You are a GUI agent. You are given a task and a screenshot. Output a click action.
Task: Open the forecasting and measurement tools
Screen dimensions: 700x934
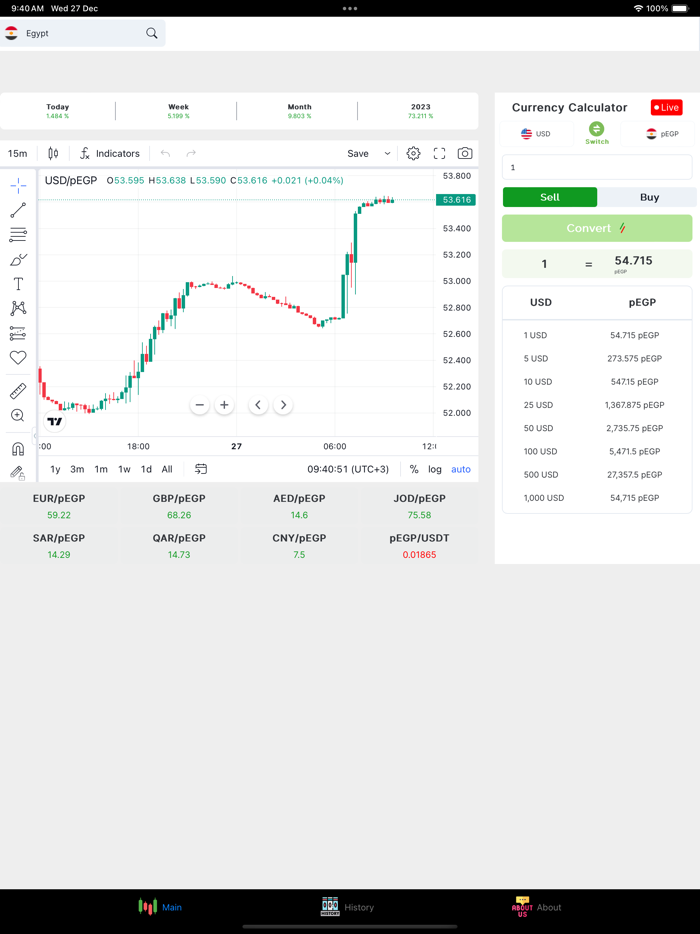click(18, 333)
